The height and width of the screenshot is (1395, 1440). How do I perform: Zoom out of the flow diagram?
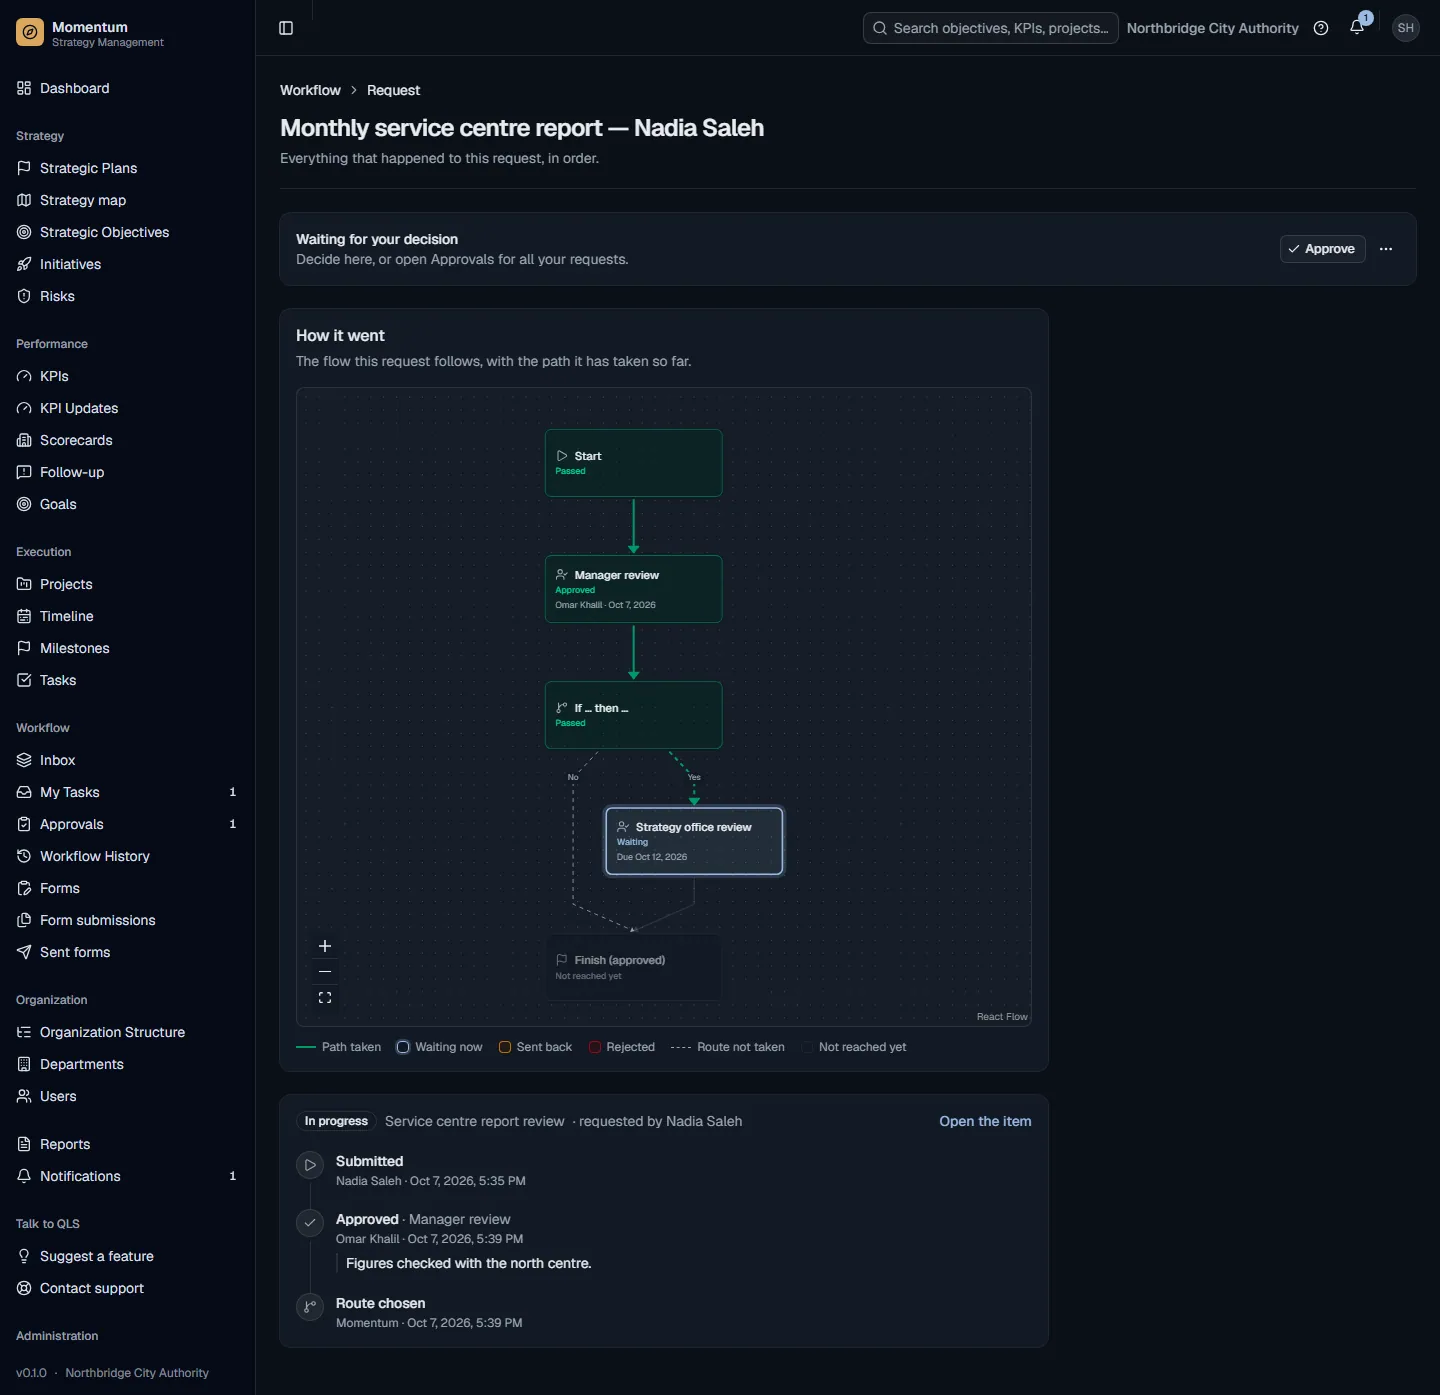click(325, 971)
